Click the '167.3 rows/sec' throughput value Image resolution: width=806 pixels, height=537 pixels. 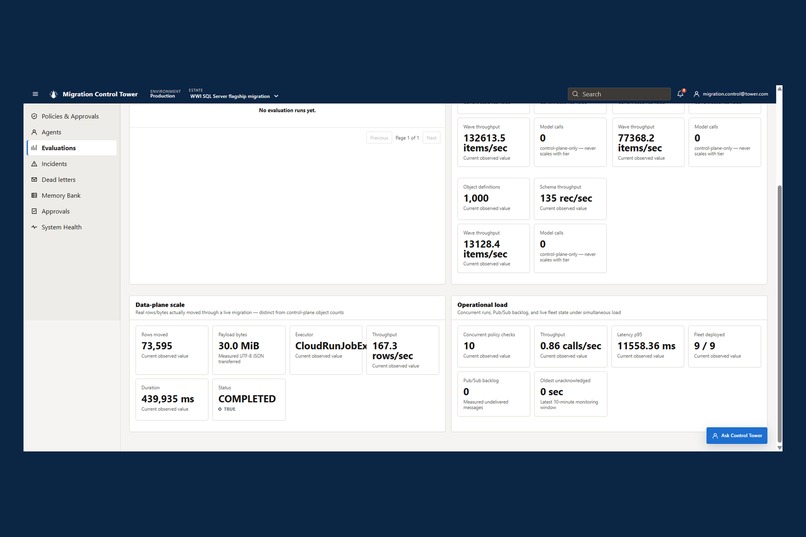click(392, 350)
